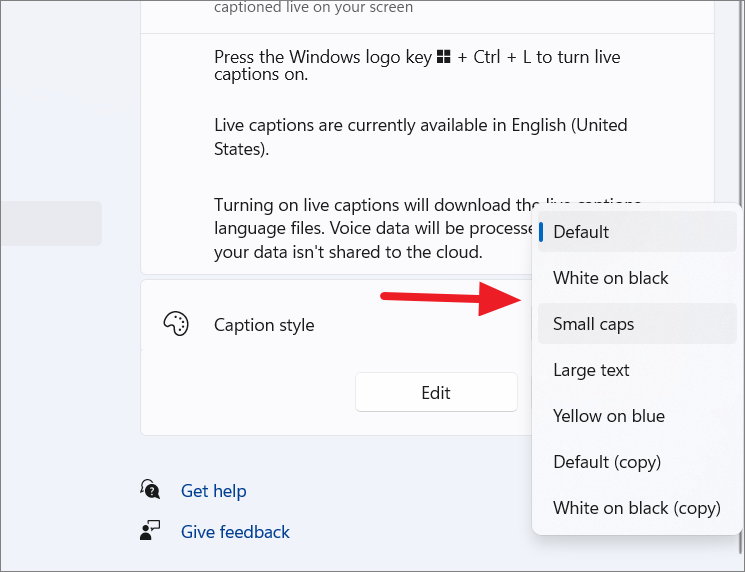Click the Give feedback person icon
Image resolution: width=745 pixels, height=572 pixels.
coord(150,530)
